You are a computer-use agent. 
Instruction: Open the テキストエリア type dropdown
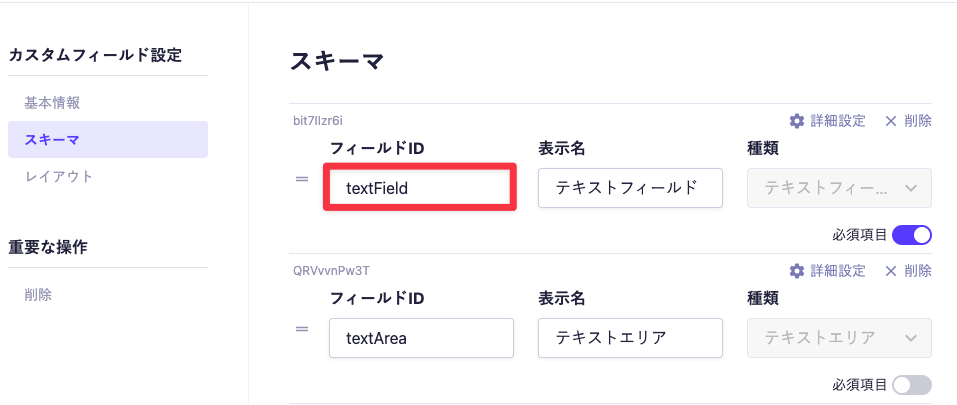[839, 338]
